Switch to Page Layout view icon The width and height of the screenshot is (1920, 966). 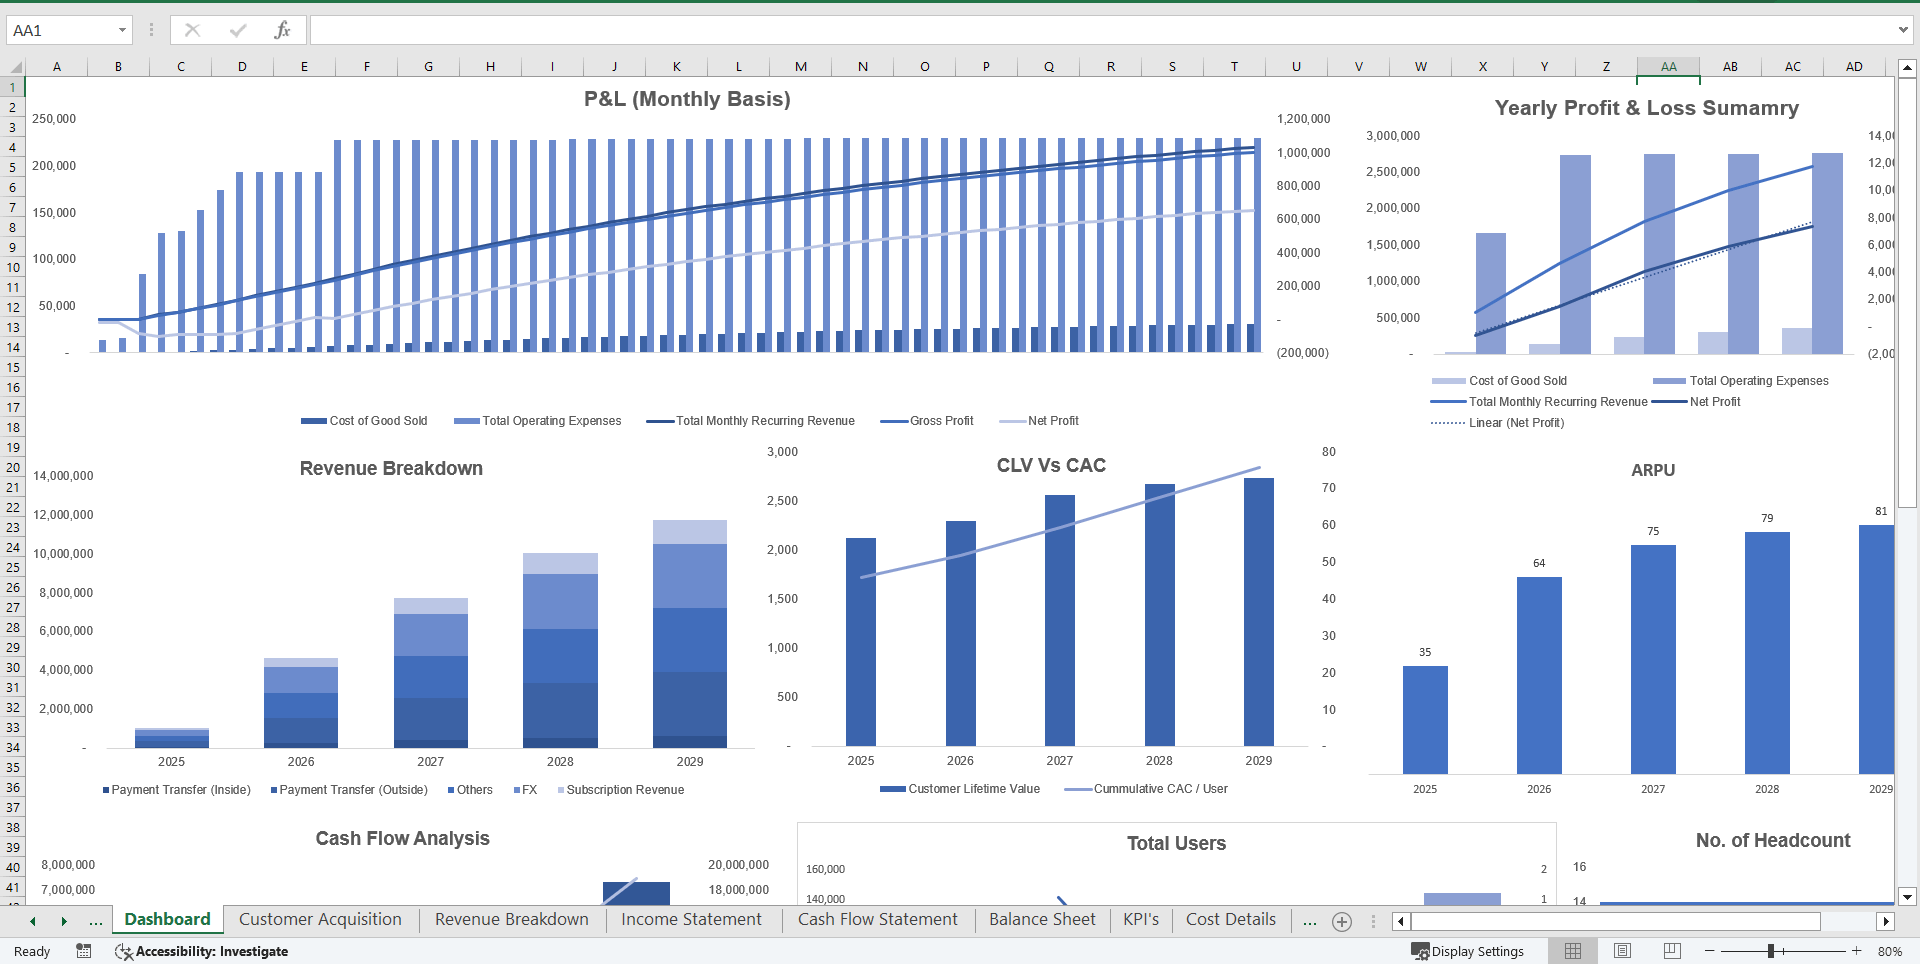(1622, 951)
